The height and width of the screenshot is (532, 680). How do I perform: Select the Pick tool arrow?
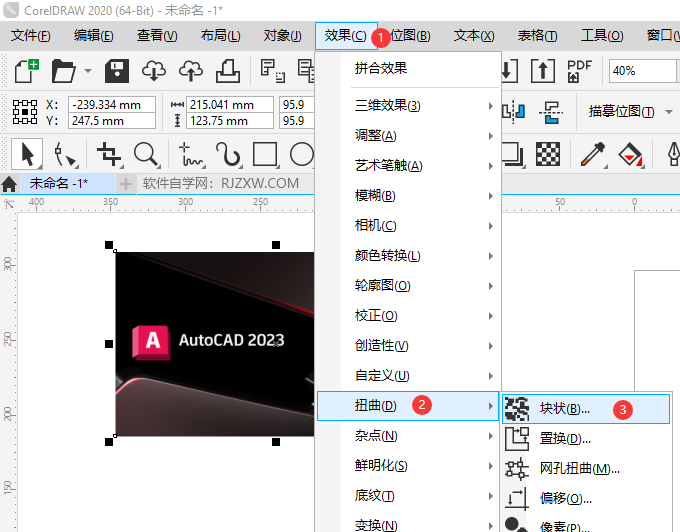(x=27, y=154)
